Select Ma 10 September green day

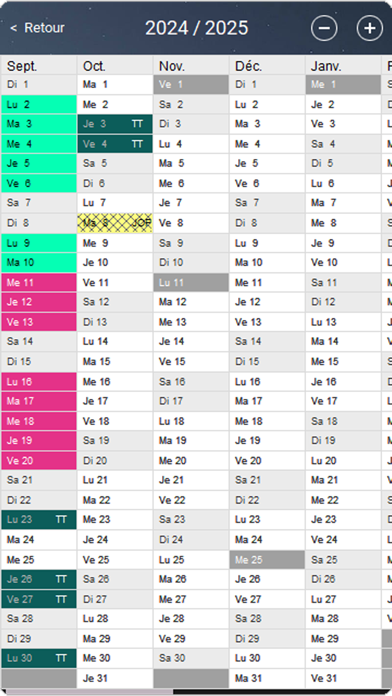(x=39, y=262)
